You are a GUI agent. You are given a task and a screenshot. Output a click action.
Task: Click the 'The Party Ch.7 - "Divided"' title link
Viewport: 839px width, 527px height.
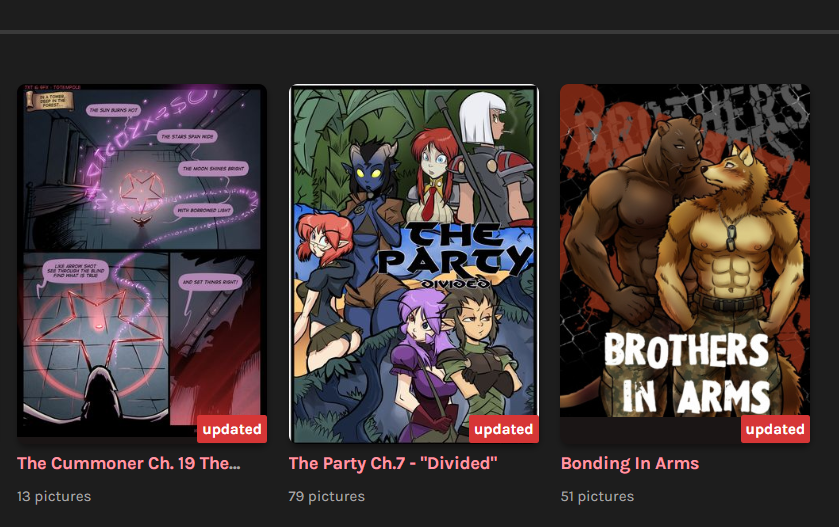pos(393,463)
